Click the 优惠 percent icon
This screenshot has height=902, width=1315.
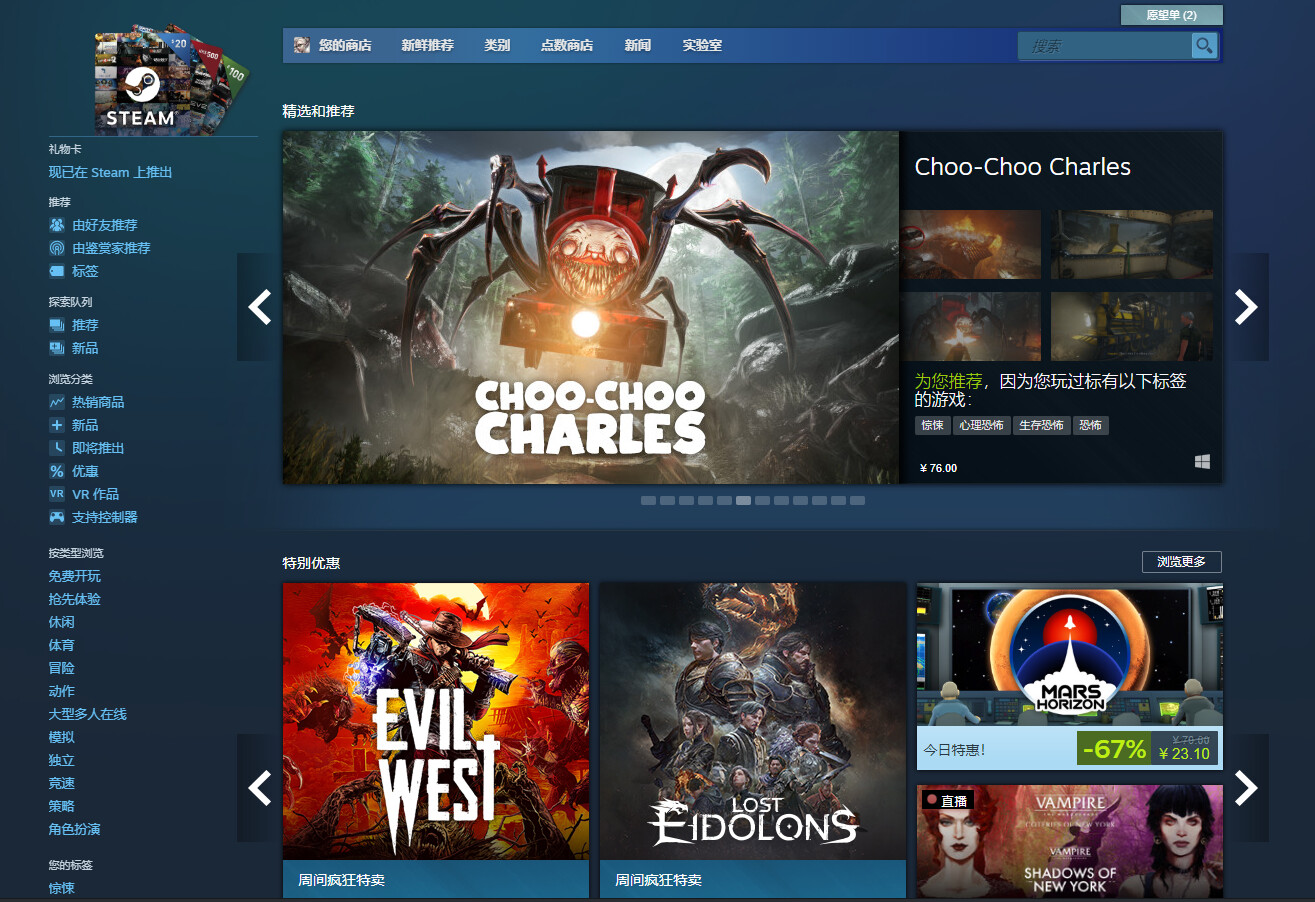57,471
